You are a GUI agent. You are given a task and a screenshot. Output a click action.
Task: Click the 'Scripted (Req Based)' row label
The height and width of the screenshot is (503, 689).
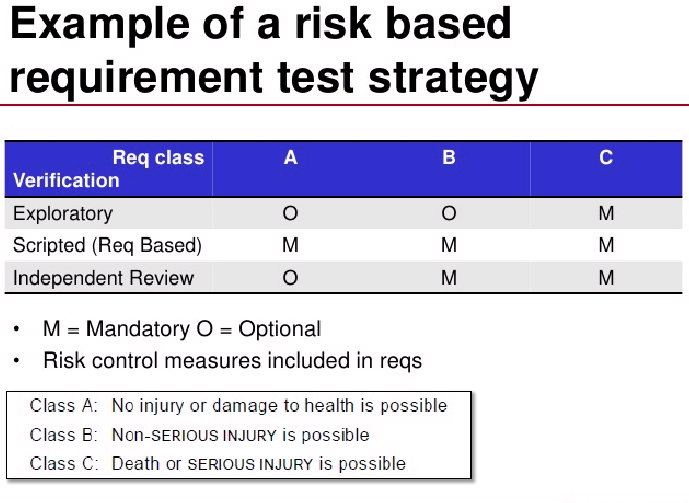[x=107, y=246]
